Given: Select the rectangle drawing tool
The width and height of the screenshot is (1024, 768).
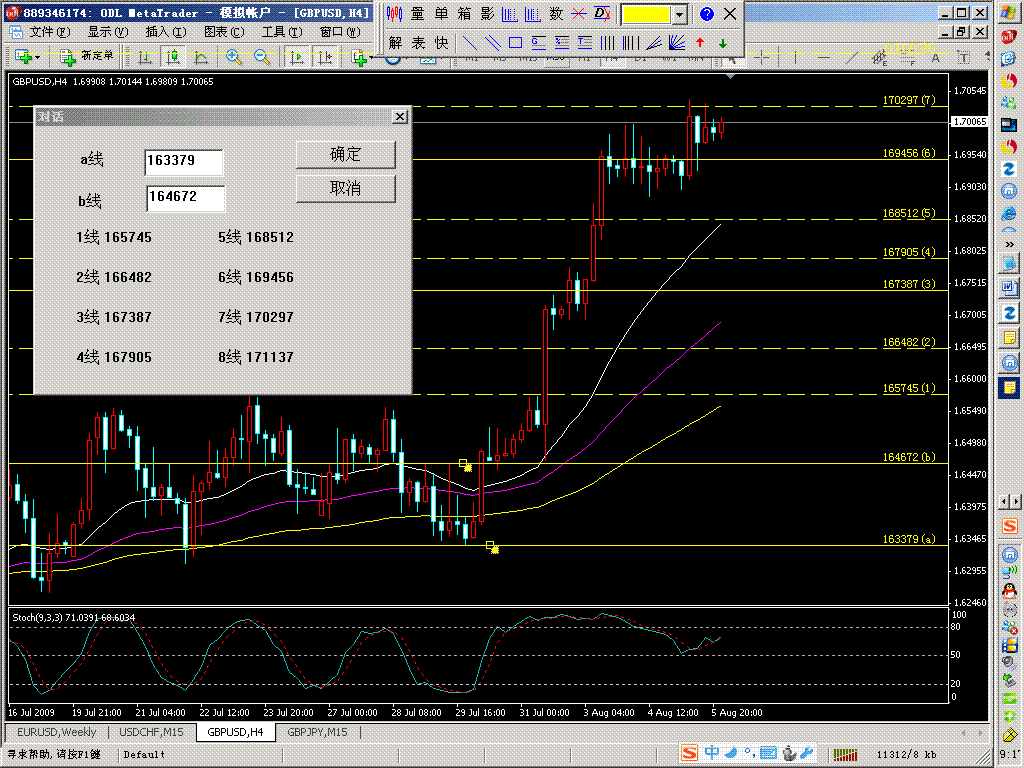Looking at the screenshot, I should (x=515, y=43).
